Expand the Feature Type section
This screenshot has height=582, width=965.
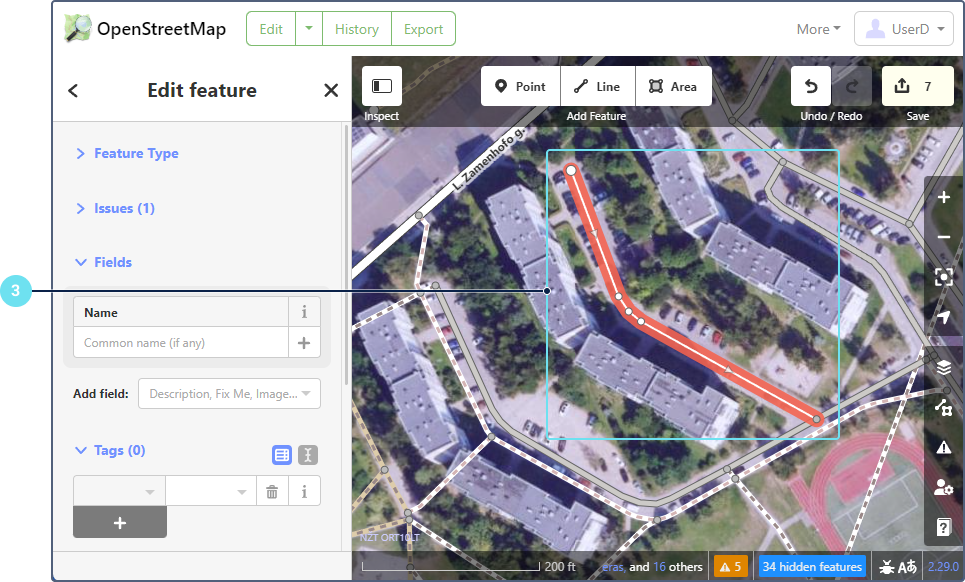coord(136,153)
